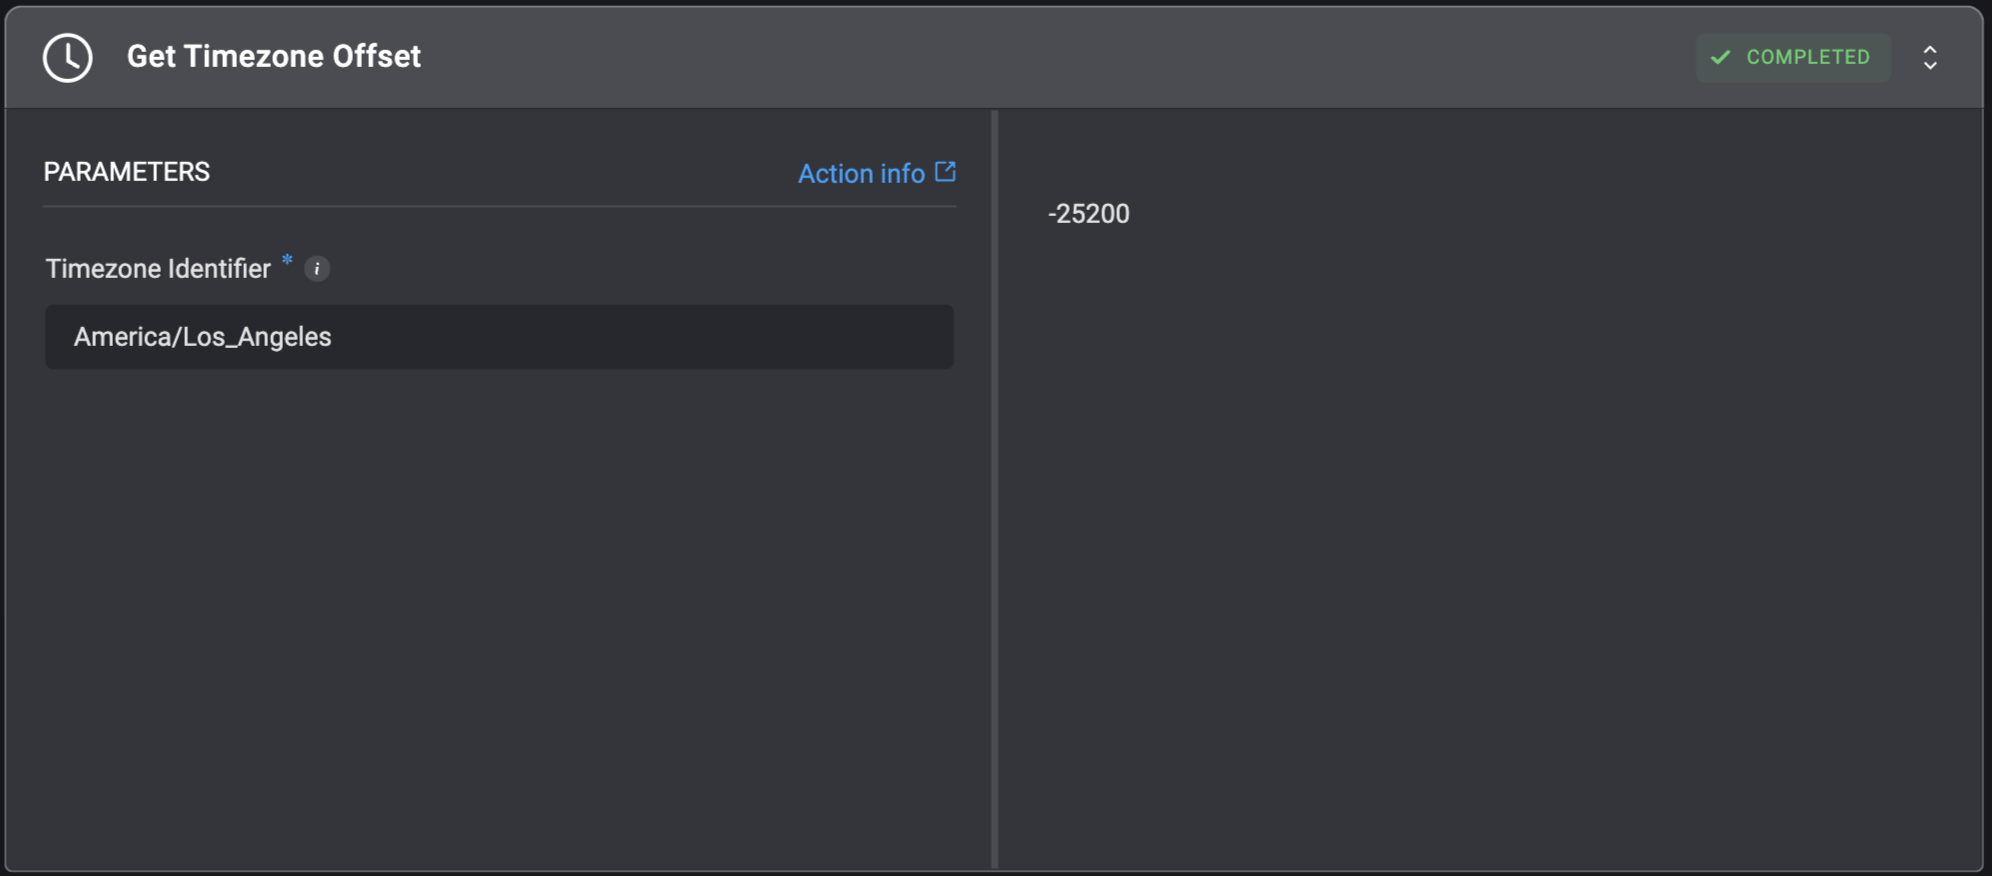Click the external link icon next to Action info
The height and width of the screenshot is (876, 1992).
[x=945, y=172]
